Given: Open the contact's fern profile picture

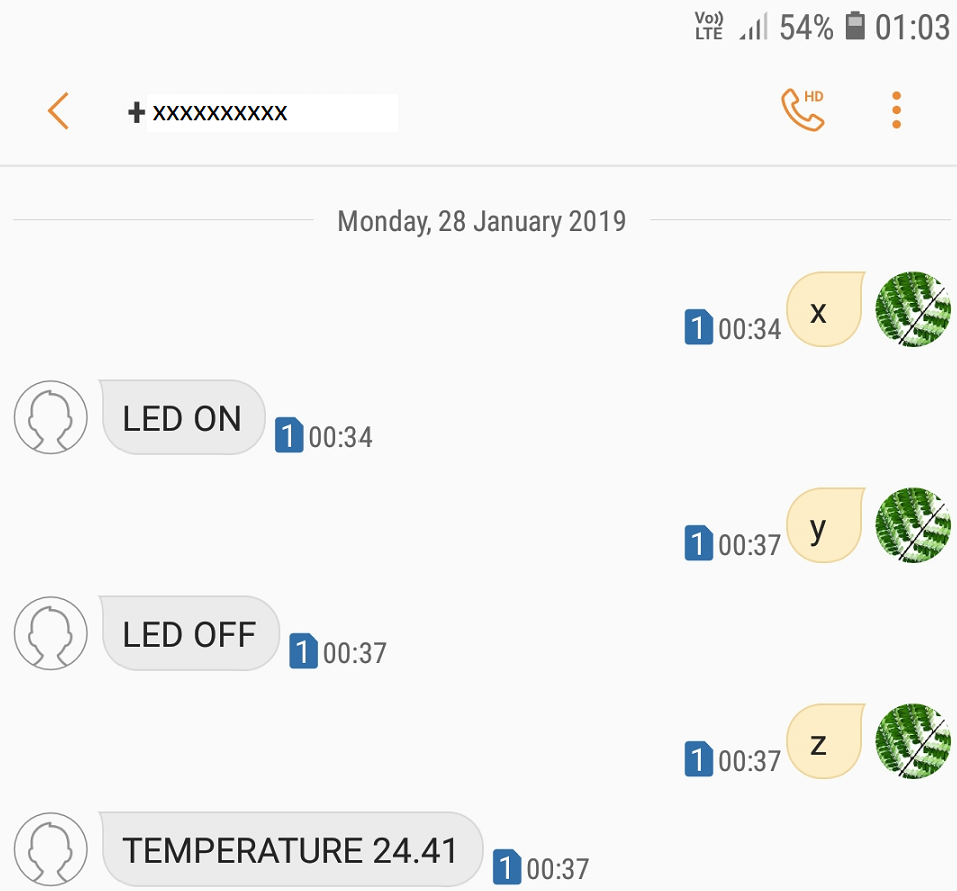Looking at the screenshot, I should [912, 310].
